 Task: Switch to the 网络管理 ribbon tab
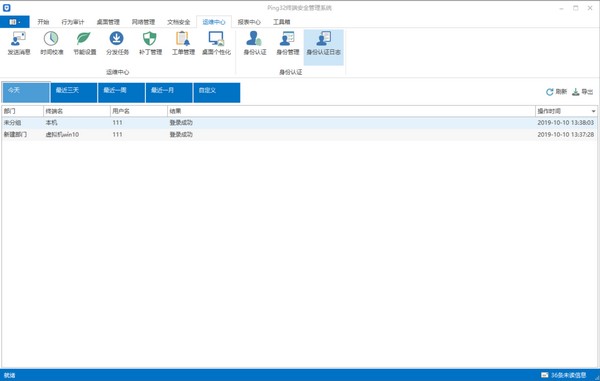coord(143,22)
